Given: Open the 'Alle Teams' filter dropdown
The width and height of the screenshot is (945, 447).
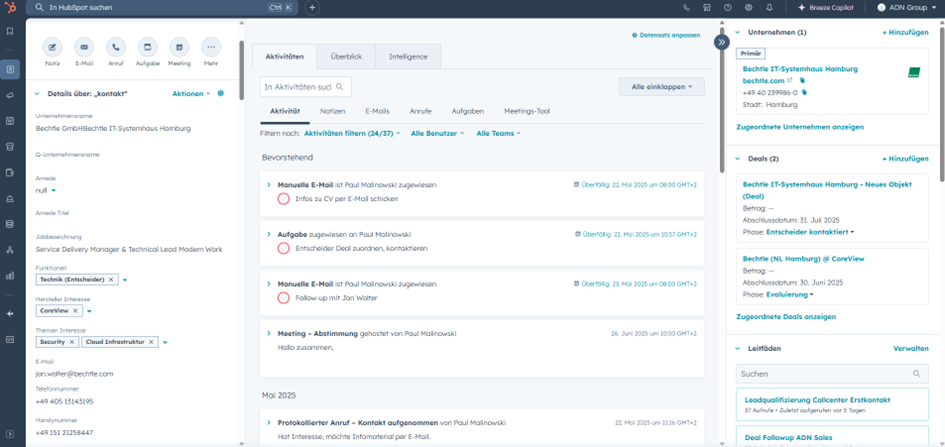Looking at the screenshot, I should [x=498, y=133].
